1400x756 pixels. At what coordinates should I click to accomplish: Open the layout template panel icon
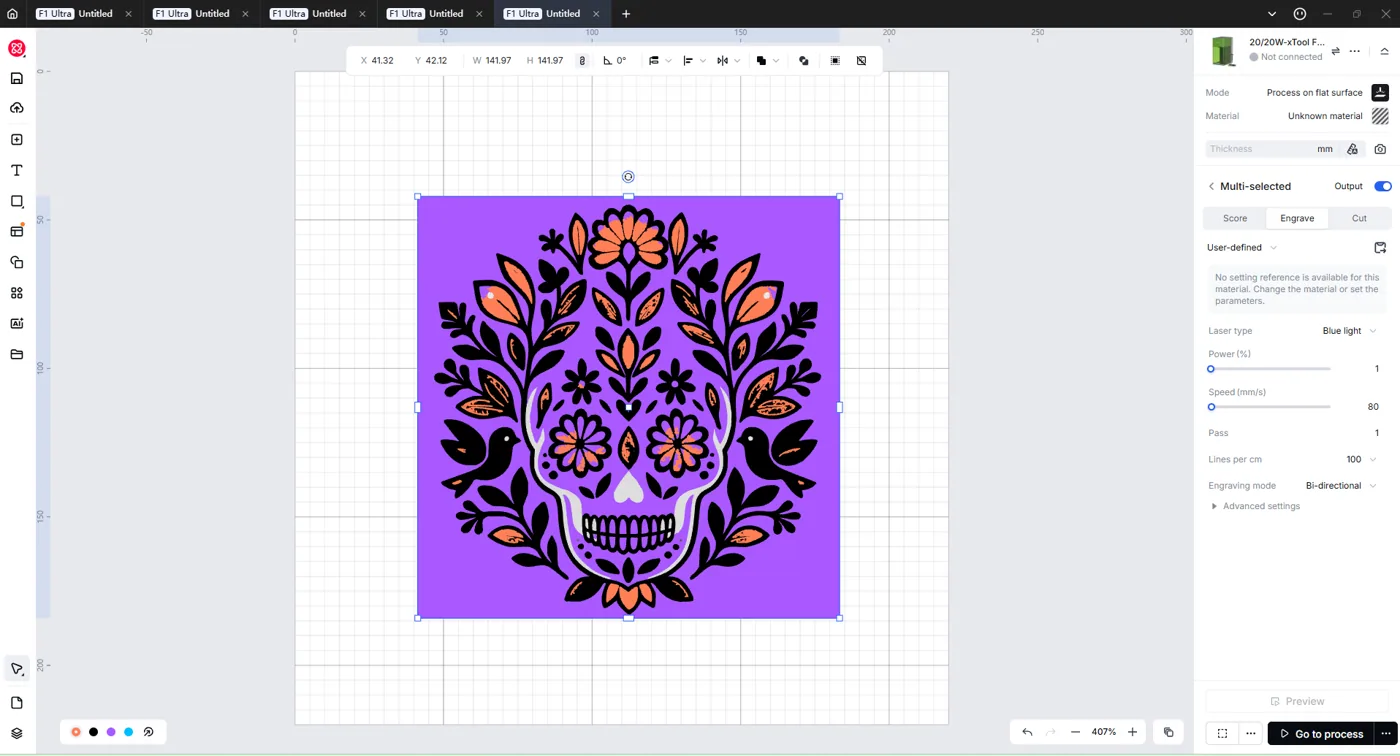(x=16, y=231)
